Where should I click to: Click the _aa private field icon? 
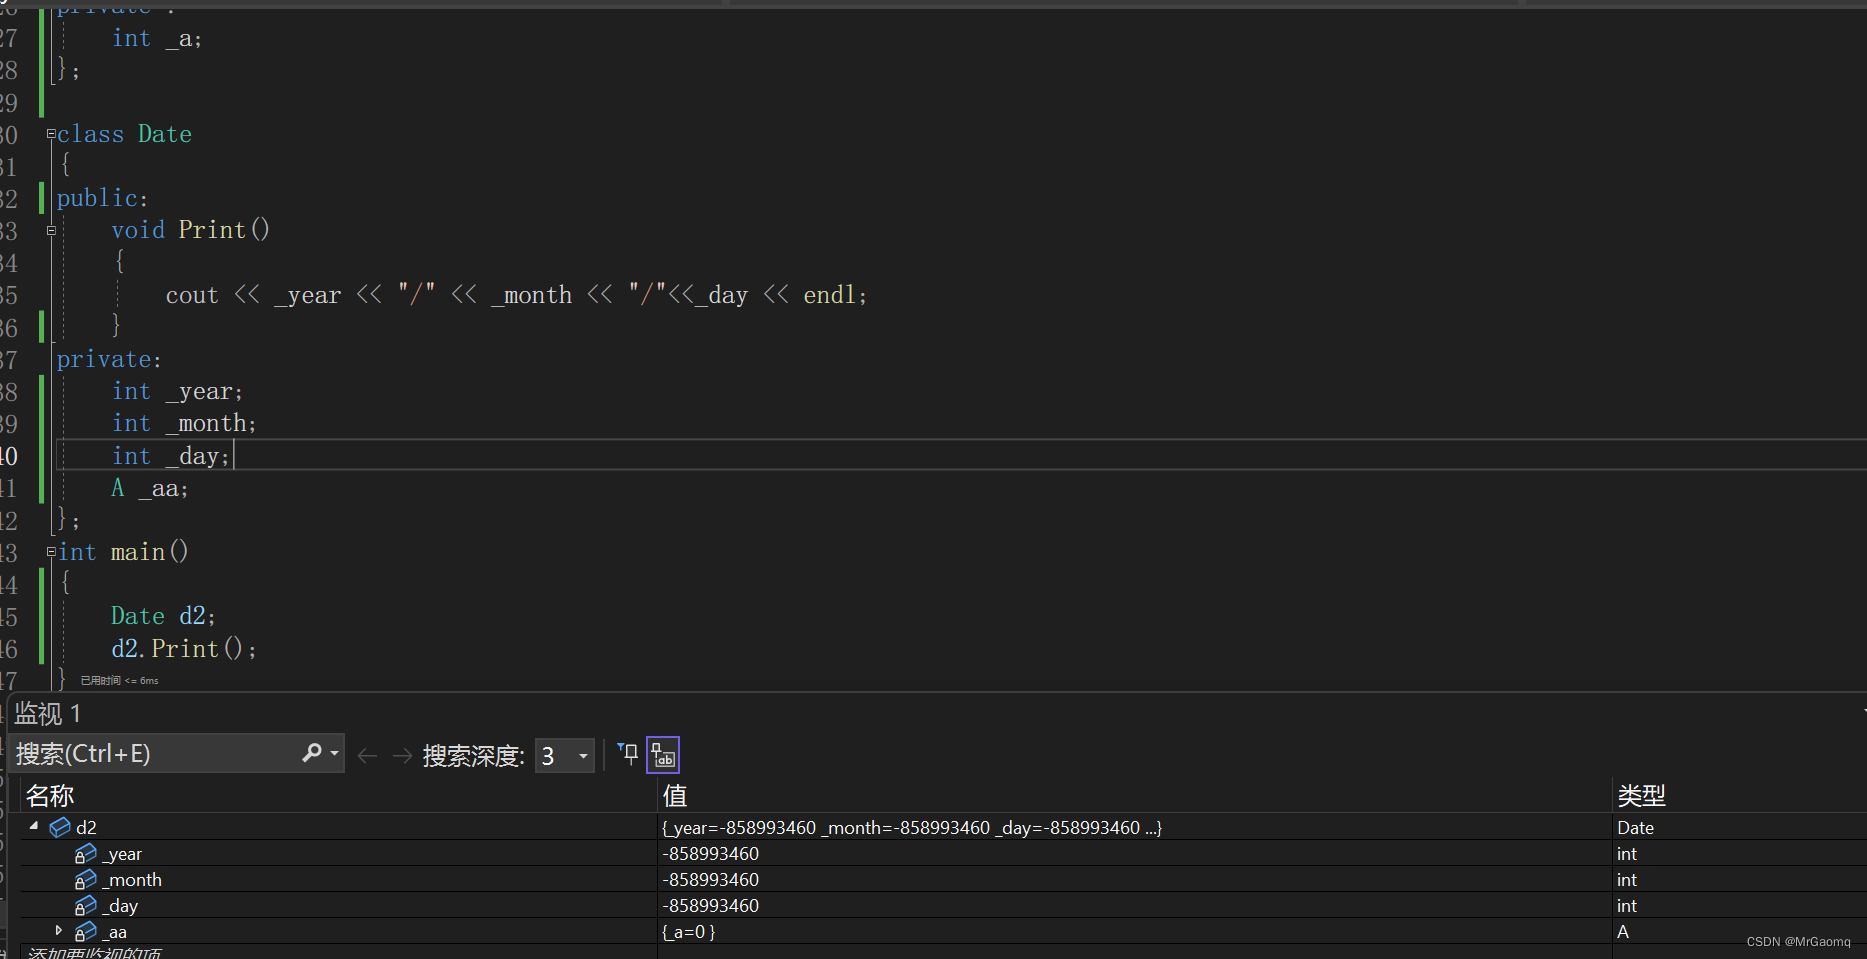coord(86,931)
